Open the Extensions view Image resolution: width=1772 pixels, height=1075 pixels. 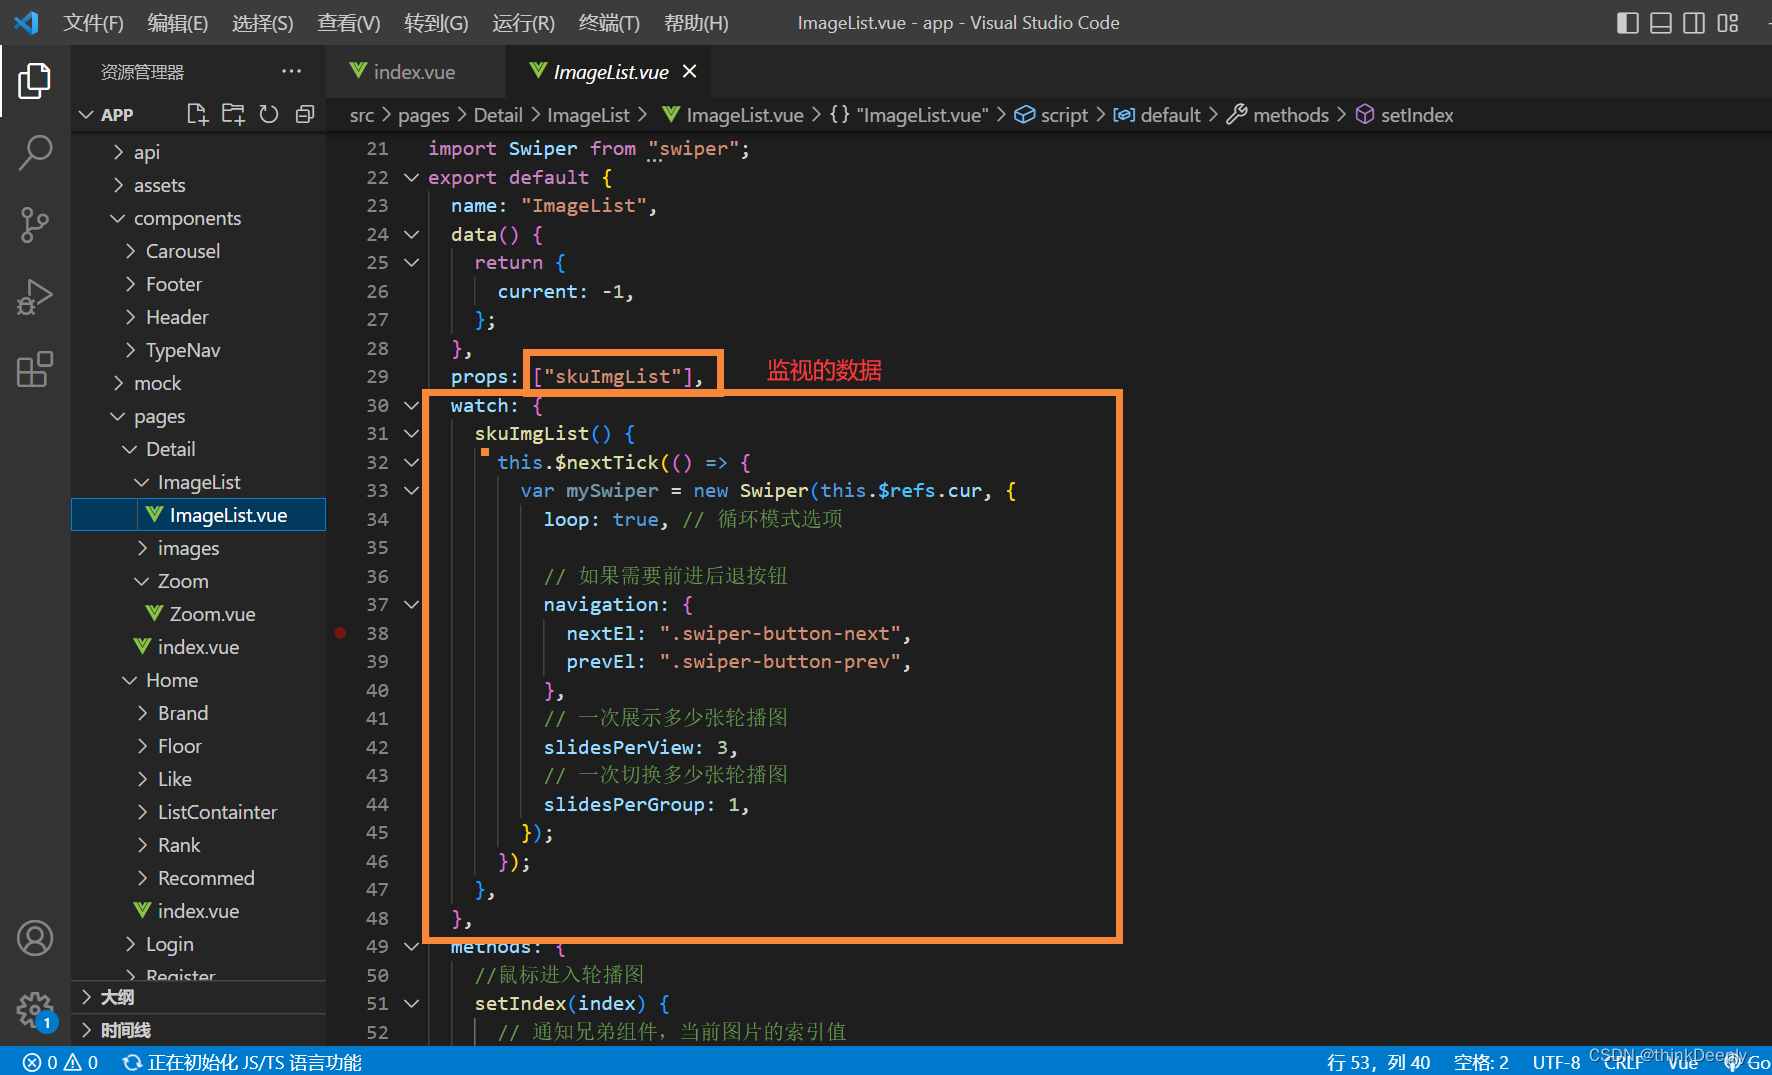tap(36, 369)
